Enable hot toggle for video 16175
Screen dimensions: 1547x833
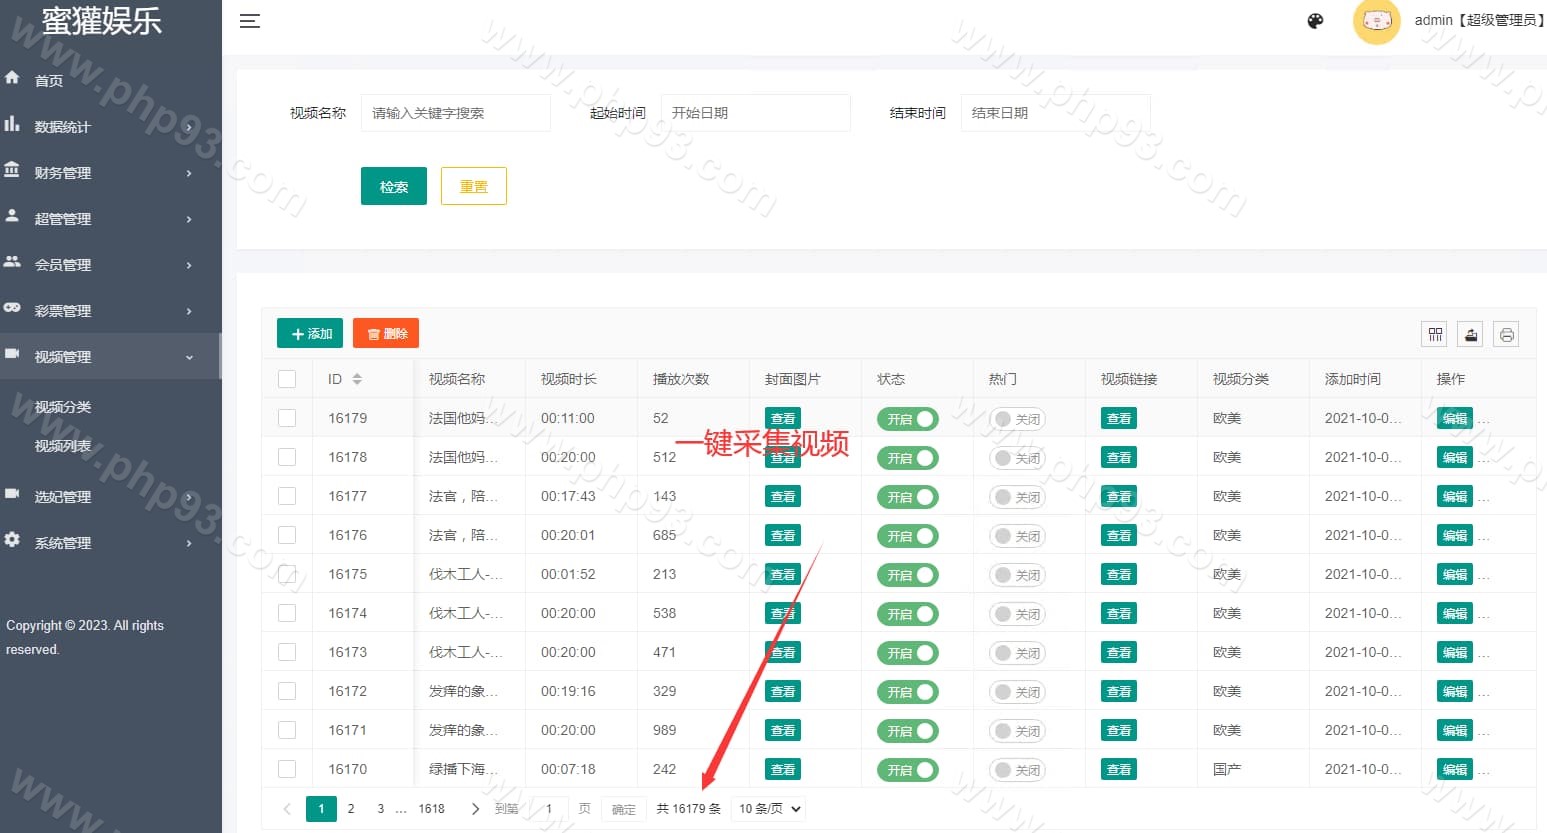coord(1017,575)
